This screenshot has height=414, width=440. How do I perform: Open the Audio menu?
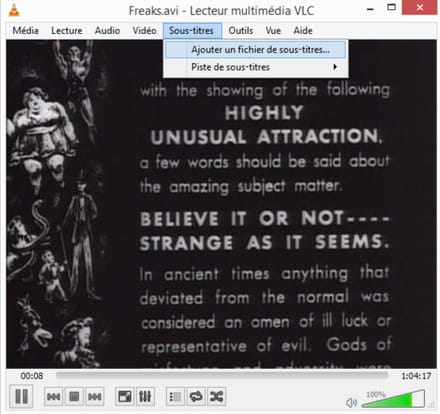click(107, 31)
